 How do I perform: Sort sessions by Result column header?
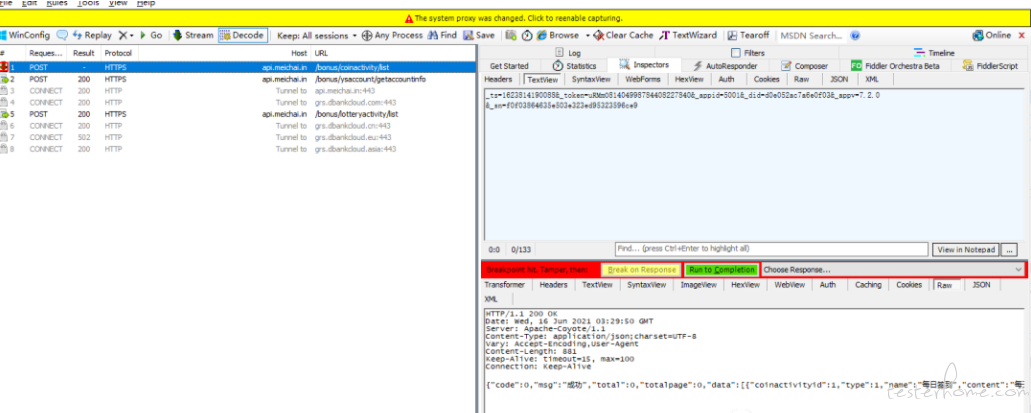click(x=84, y=53)
